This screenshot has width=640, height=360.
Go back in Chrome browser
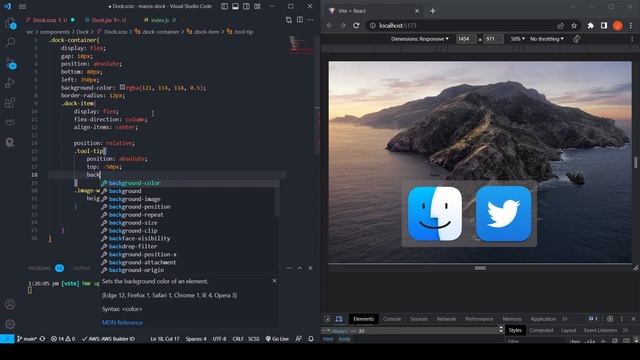click(329, 25)
